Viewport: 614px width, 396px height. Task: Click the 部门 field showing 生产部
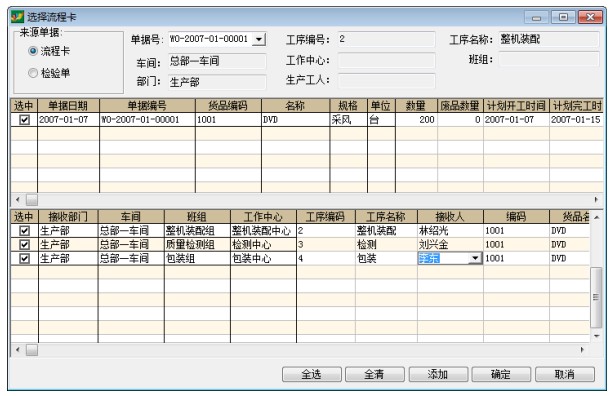pyautogui.click(x=217, y=82)
